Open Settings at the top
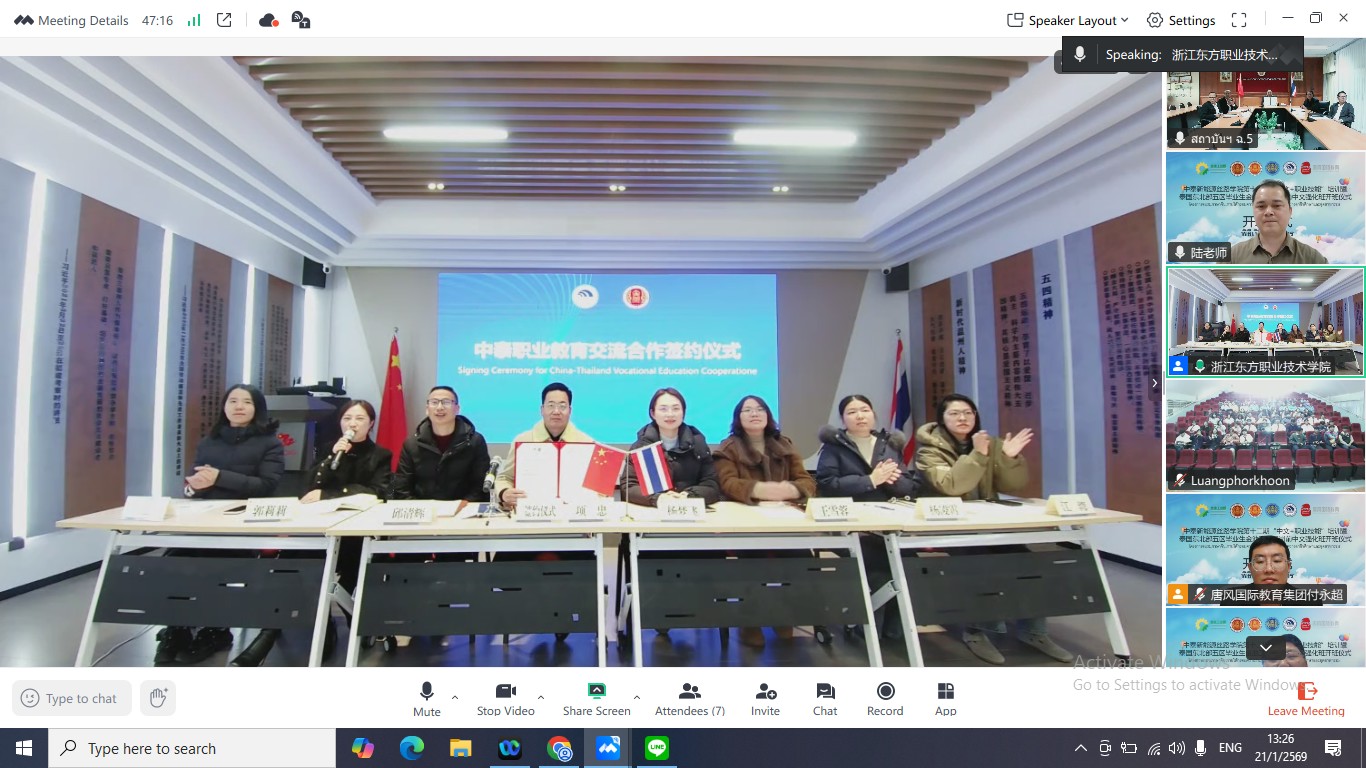 point(1181,20)
